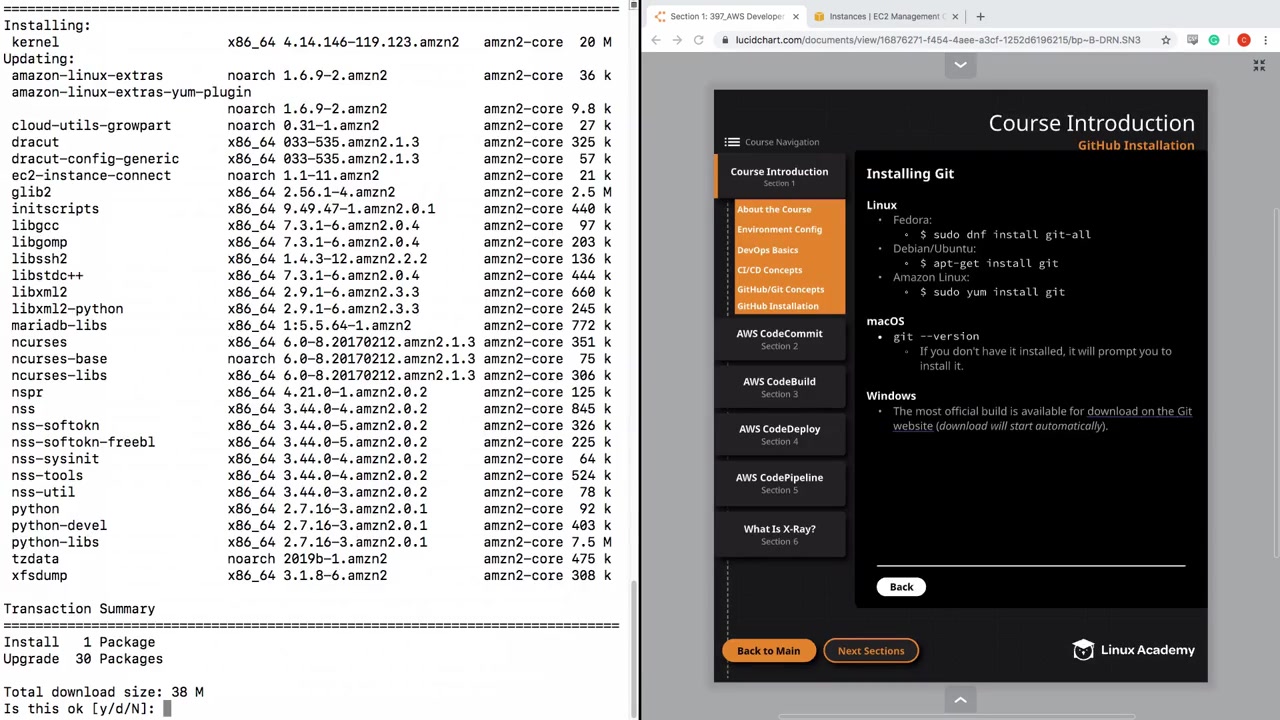Click the GitHub Installation orange subtitle
This screenshot has width=1280, height=720.
pos(1136,145)
